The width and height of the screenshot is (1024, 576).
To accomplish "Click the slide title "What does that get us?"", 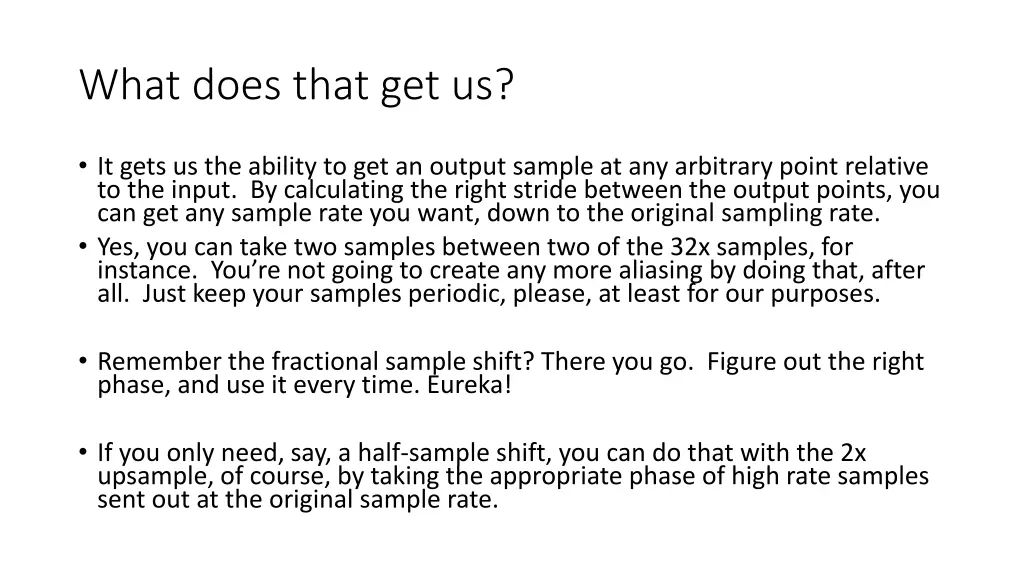I will (x=296, y=85).
